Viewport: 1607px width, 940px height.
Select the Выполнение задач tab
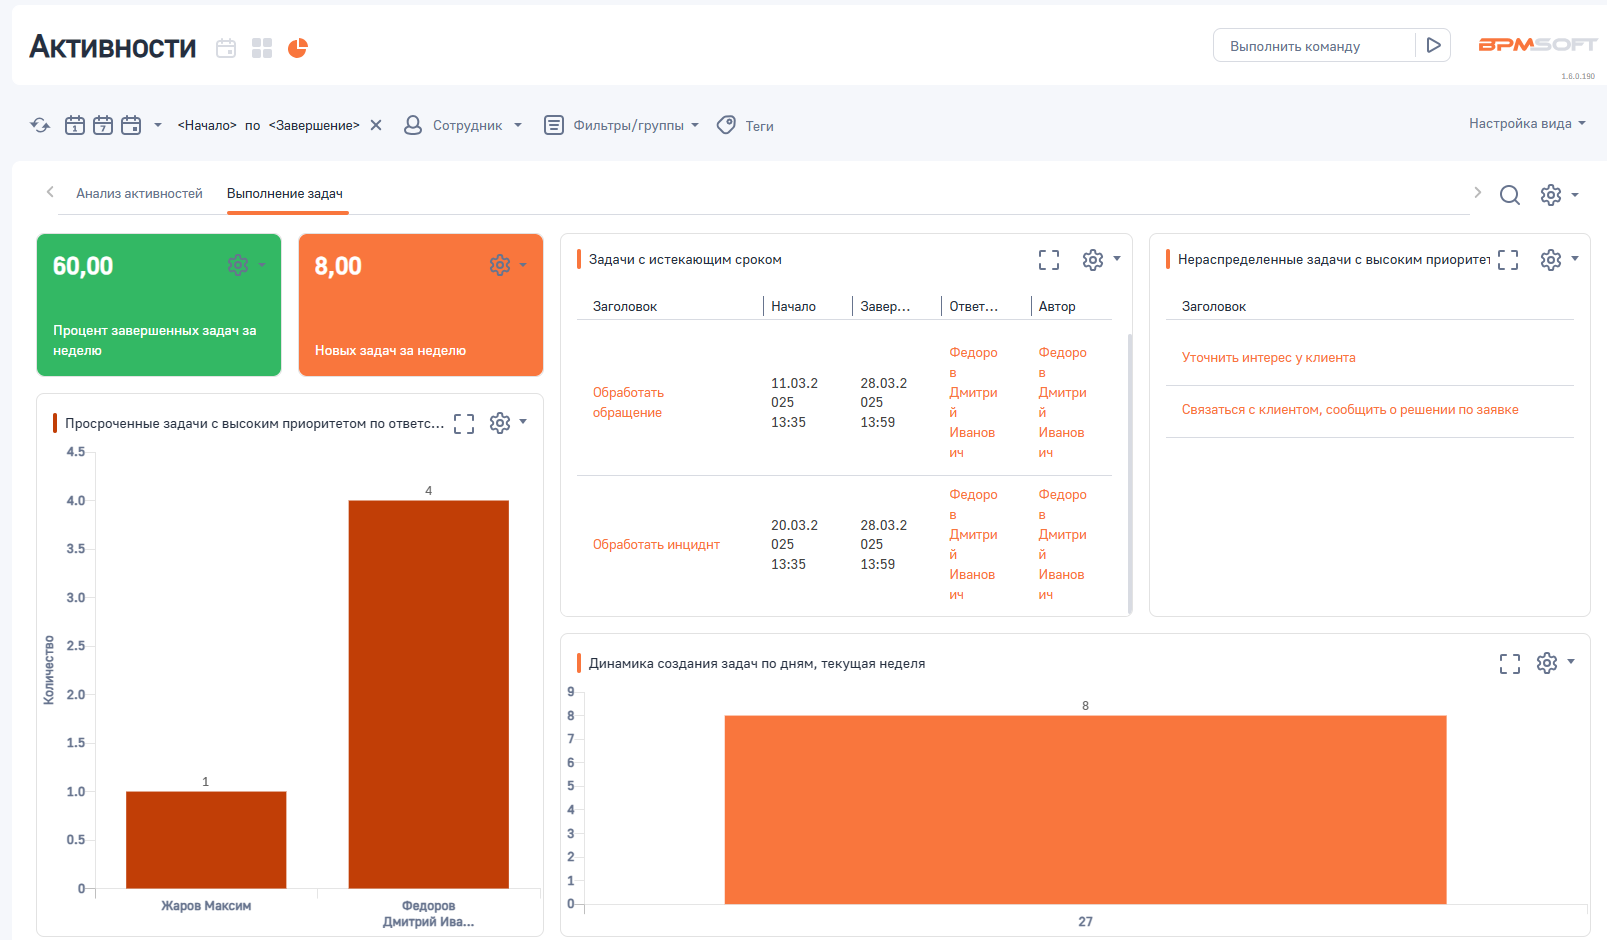pos(285,194)
